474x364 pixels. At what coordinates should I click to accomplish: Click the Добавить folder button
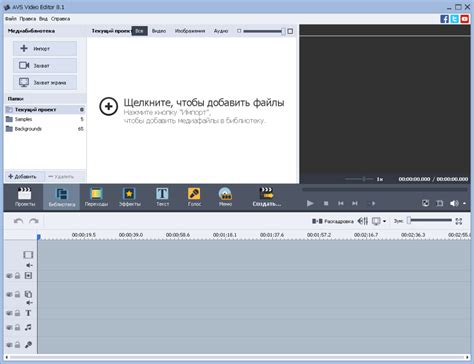22,176
